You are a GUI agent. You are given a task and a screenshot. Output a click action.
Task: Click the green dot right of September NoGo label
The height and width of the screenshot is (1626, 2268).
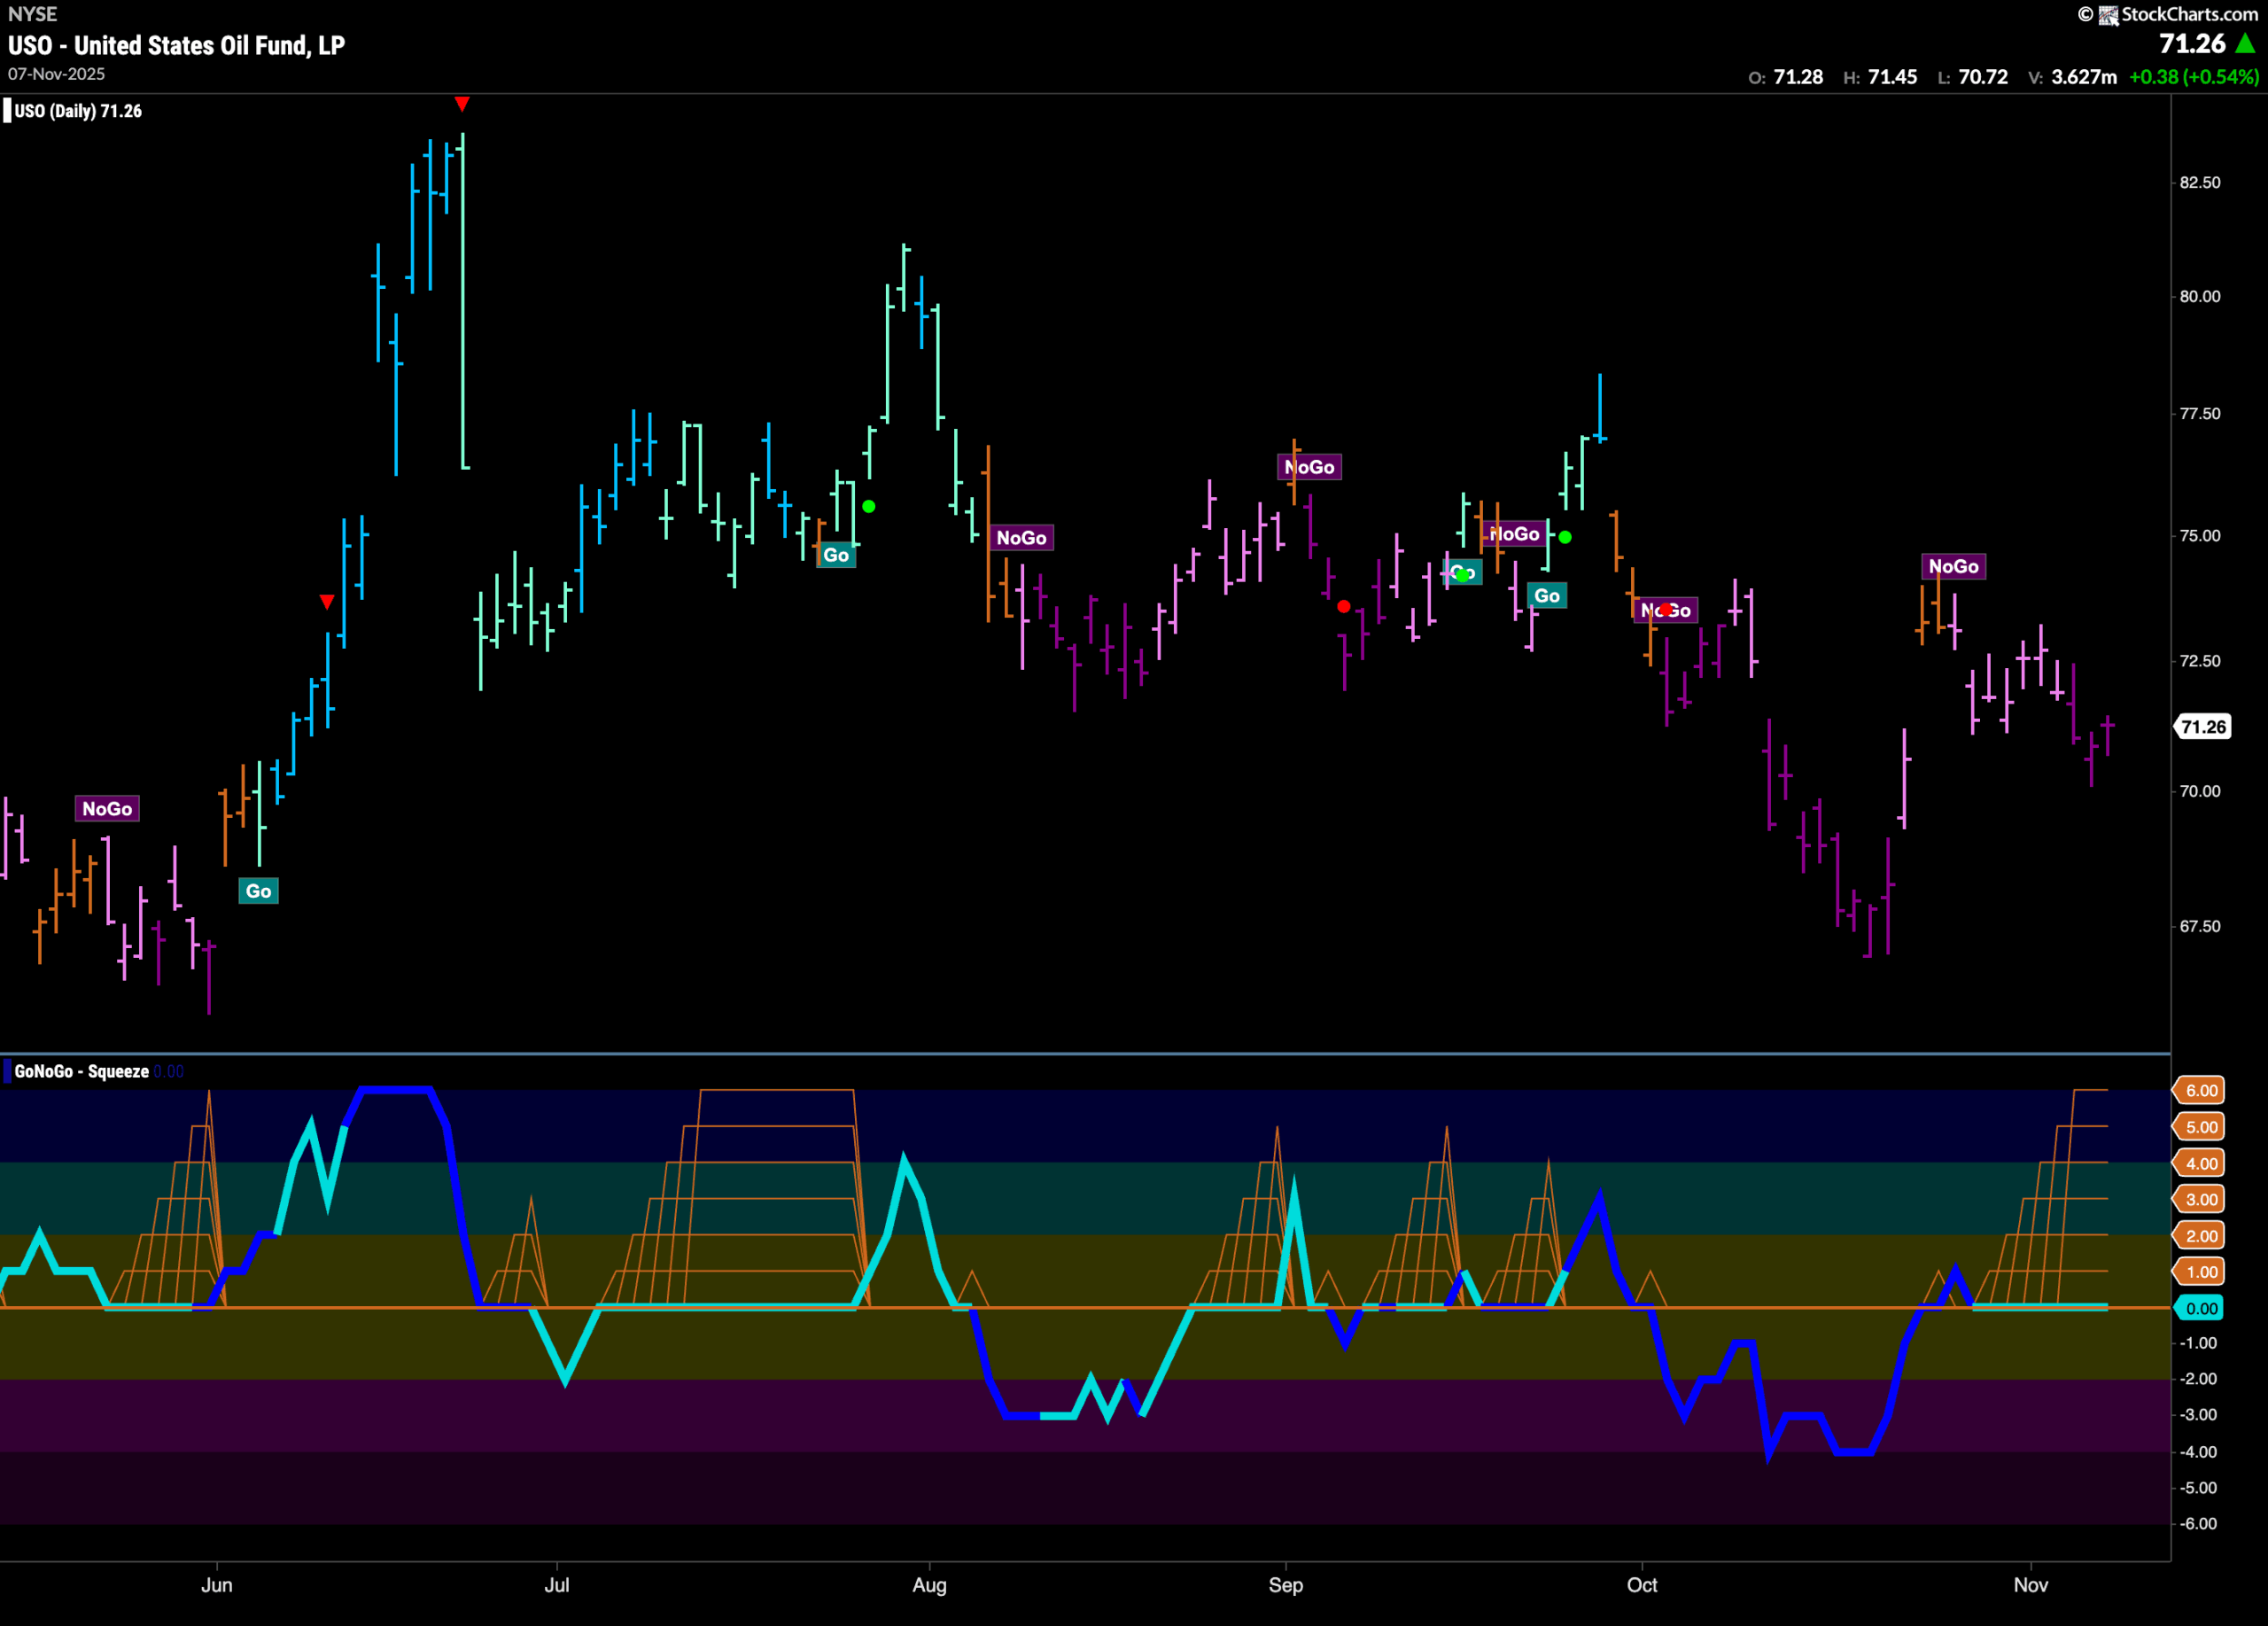coord(1565,537)
